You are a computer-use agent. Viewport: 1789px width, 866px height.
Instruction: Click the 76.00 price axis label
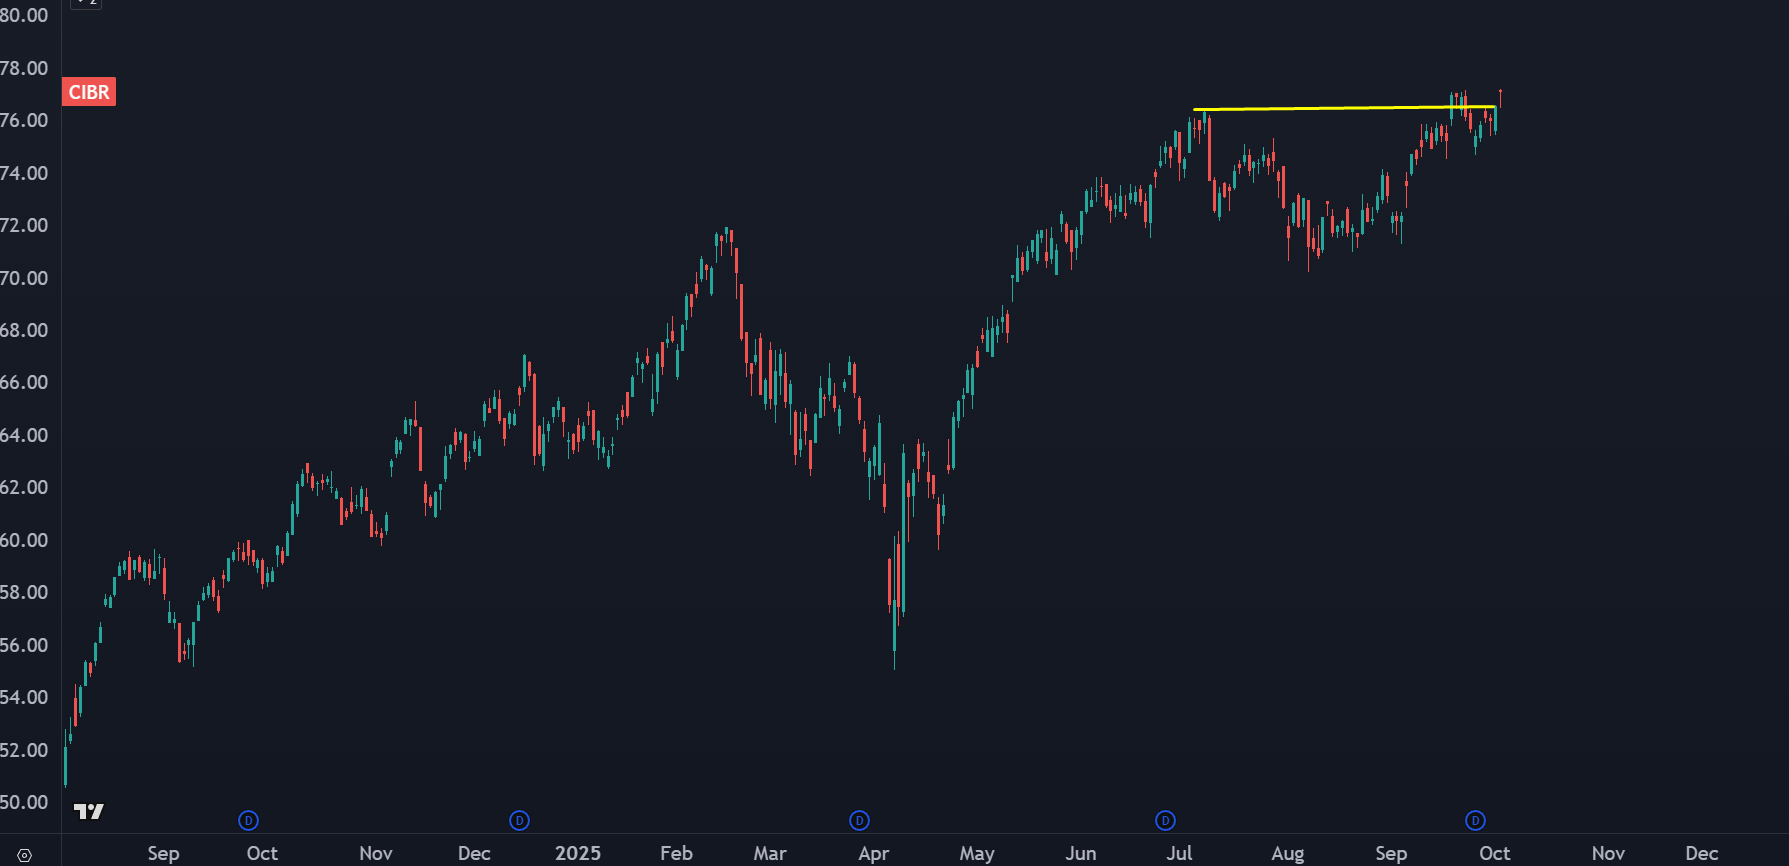pyautogui.click(x=24, y=120)
